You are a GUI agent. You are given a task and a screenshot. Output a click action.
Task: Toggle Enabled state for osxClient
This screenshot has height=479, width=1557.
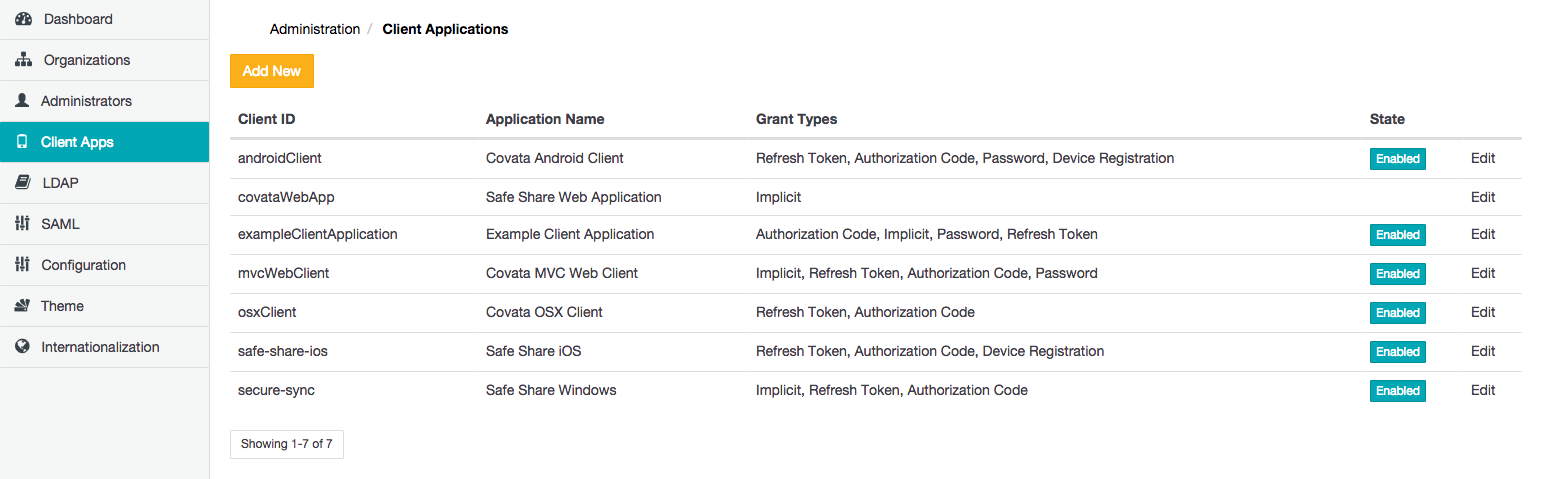pos(1397,313)
